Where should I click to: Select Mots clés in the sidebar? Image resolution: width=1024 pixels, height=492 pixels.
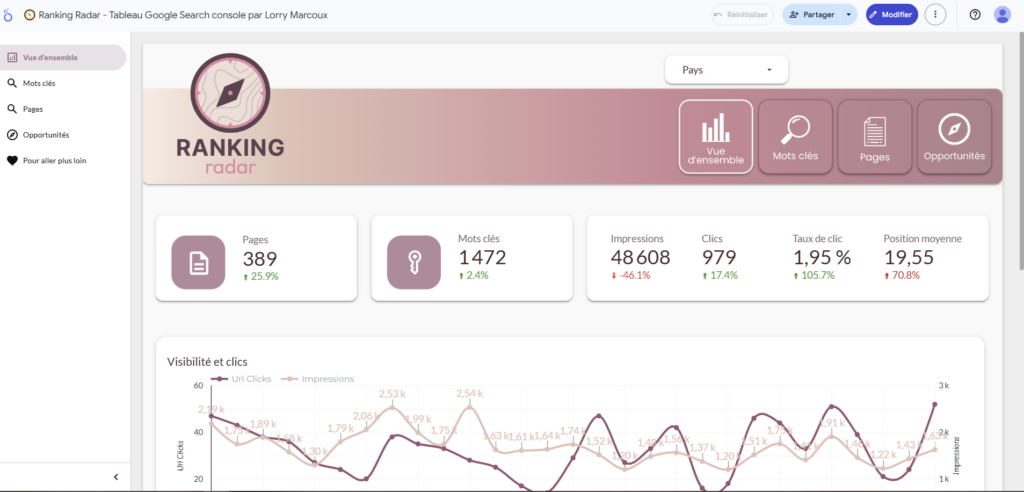click(39, 83)
